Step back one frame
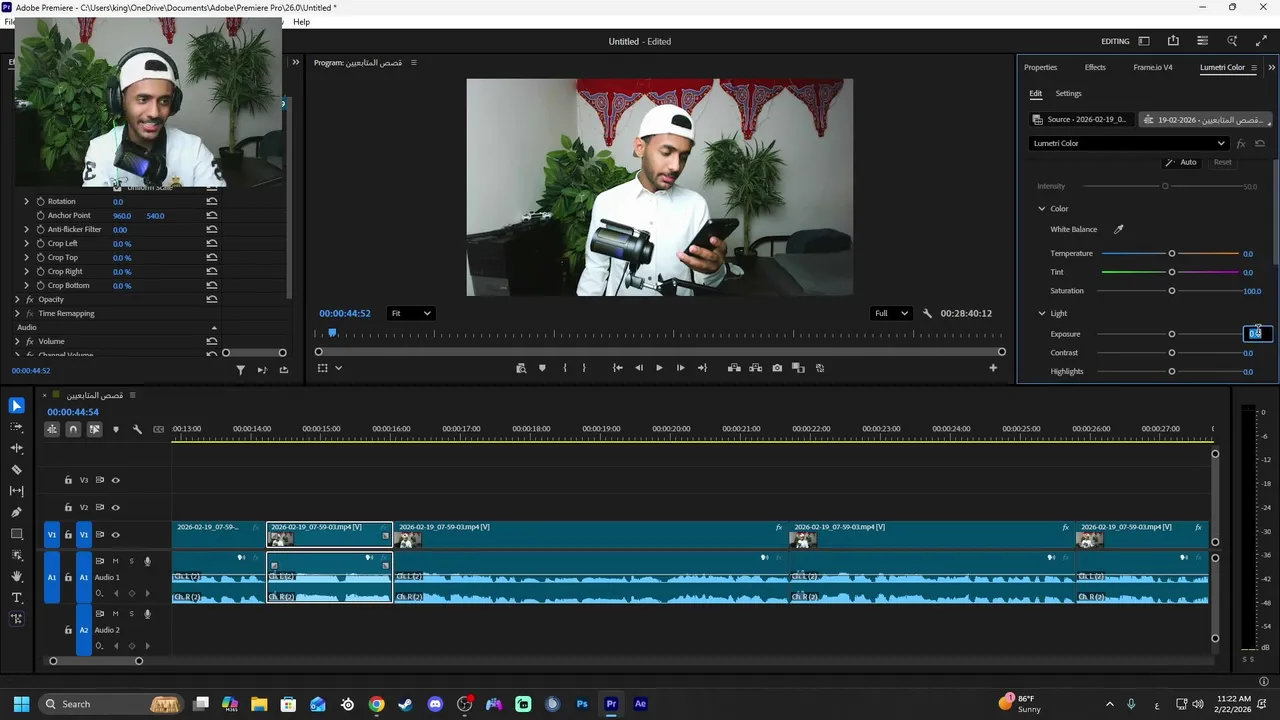1280x720 pixels. point(639,368)
